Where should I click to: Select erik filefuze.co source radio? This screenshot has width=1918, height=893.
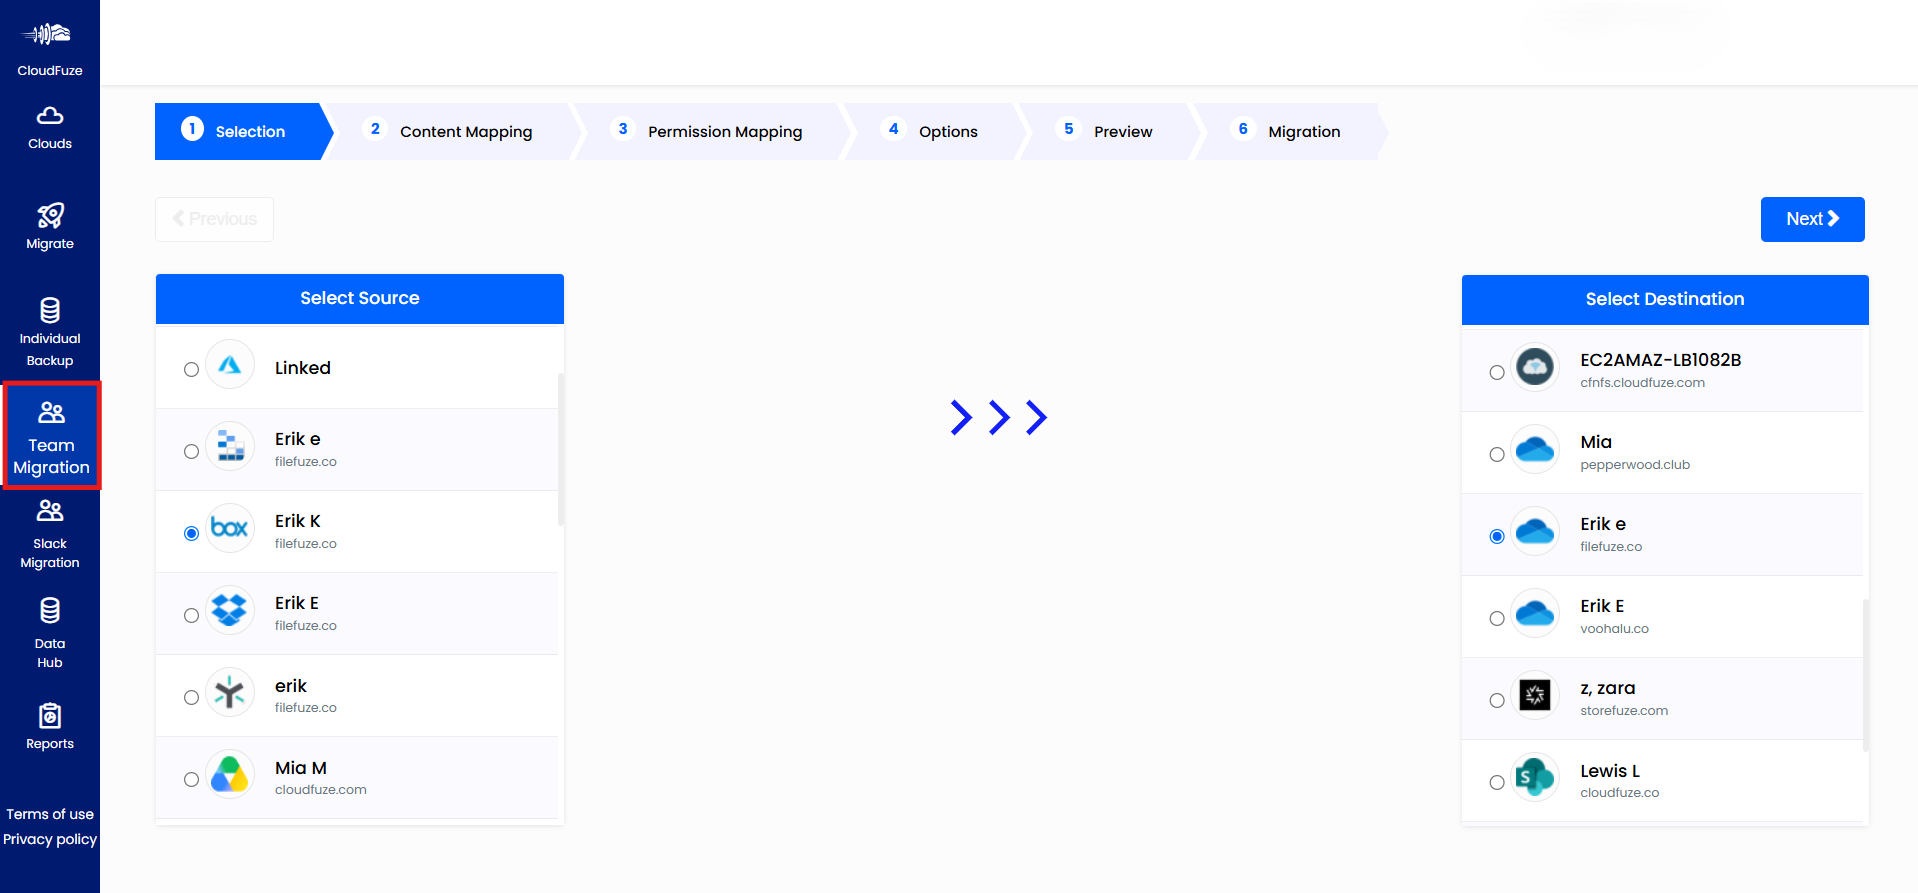[191, 697]
